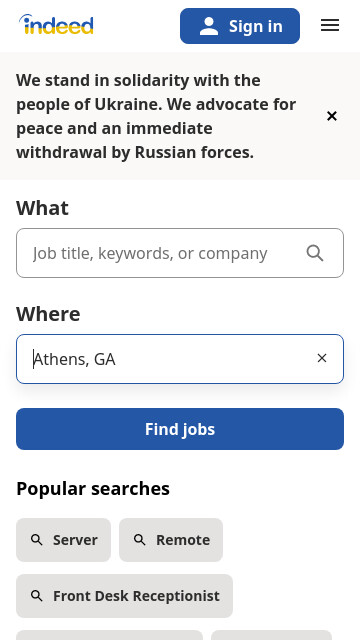
Task: Click the Find jobs button
Action: (x=180, y=429)
